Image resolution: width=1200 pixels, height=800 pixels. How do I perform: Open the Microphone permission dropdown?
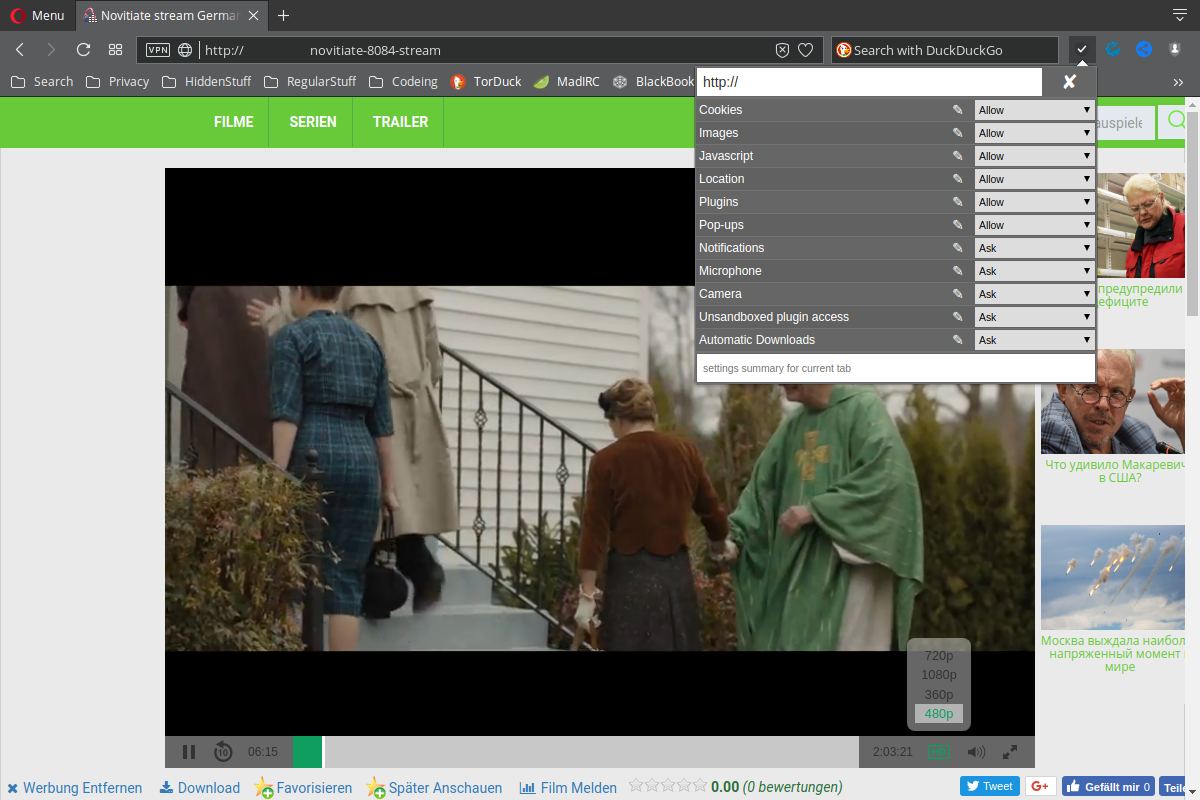coord(1035,271)
